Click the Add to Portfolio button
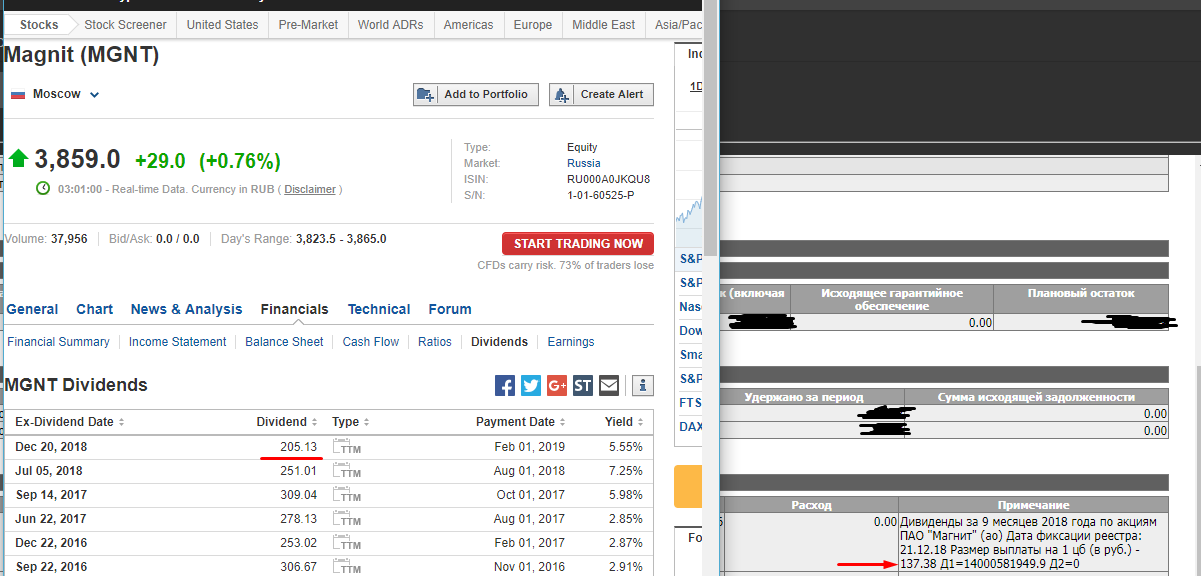The height and width of the screenshot is (576, 1201). [x=476, y=94]
